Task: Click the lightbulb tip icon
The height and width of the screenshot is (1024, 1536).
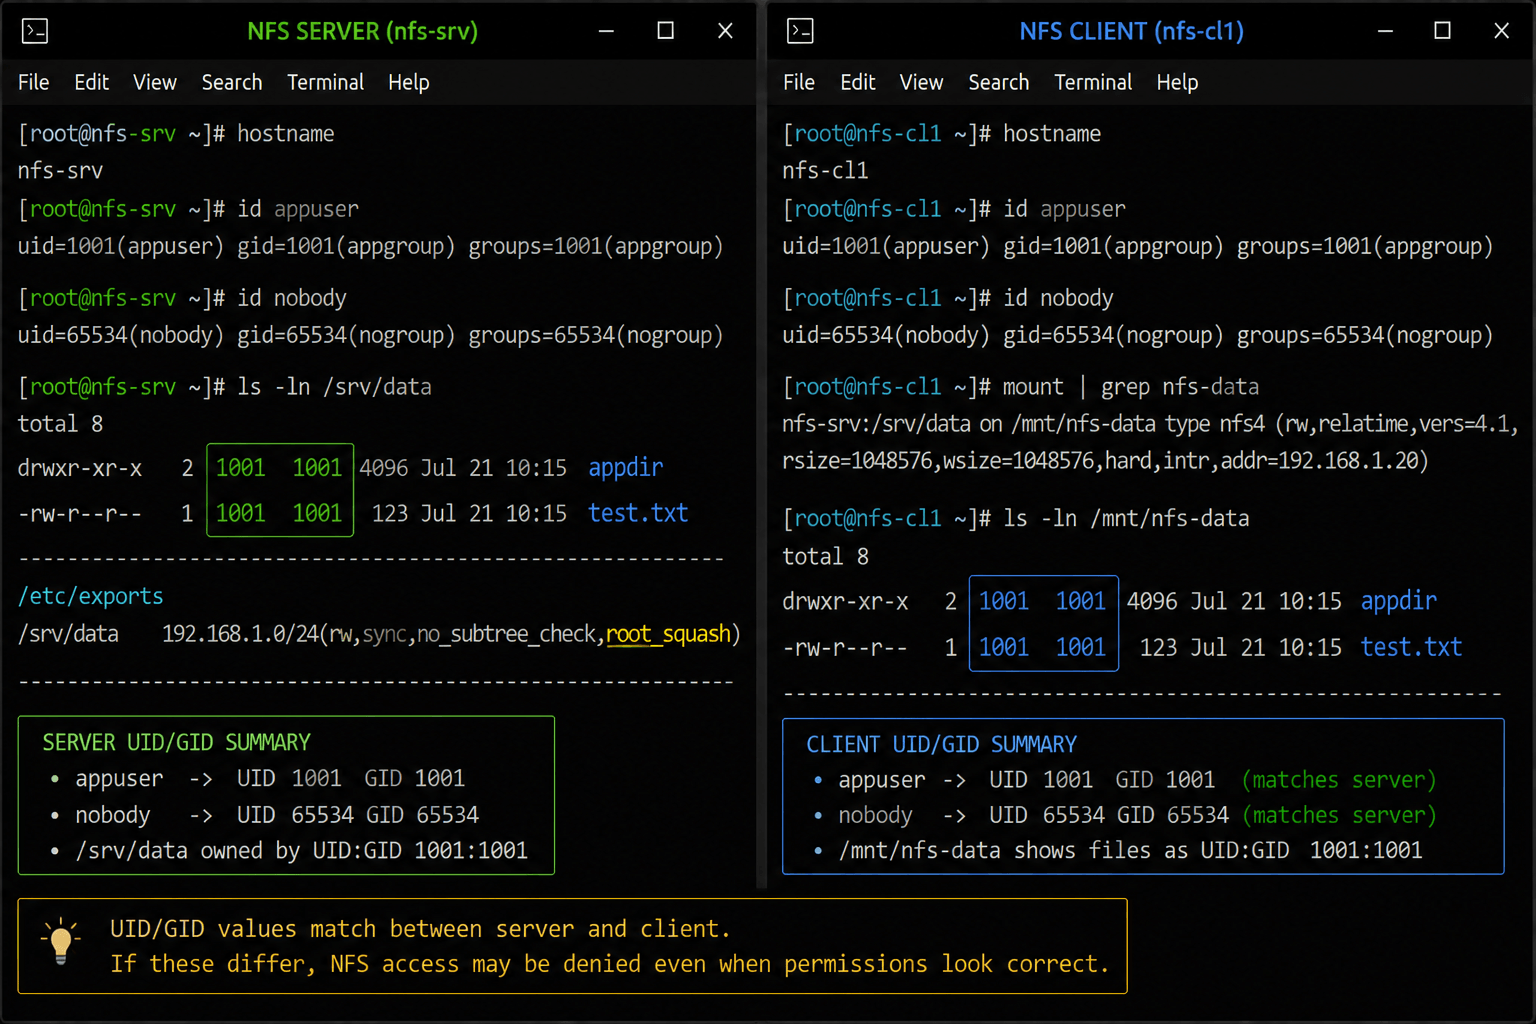Action: tap(61, 941)
